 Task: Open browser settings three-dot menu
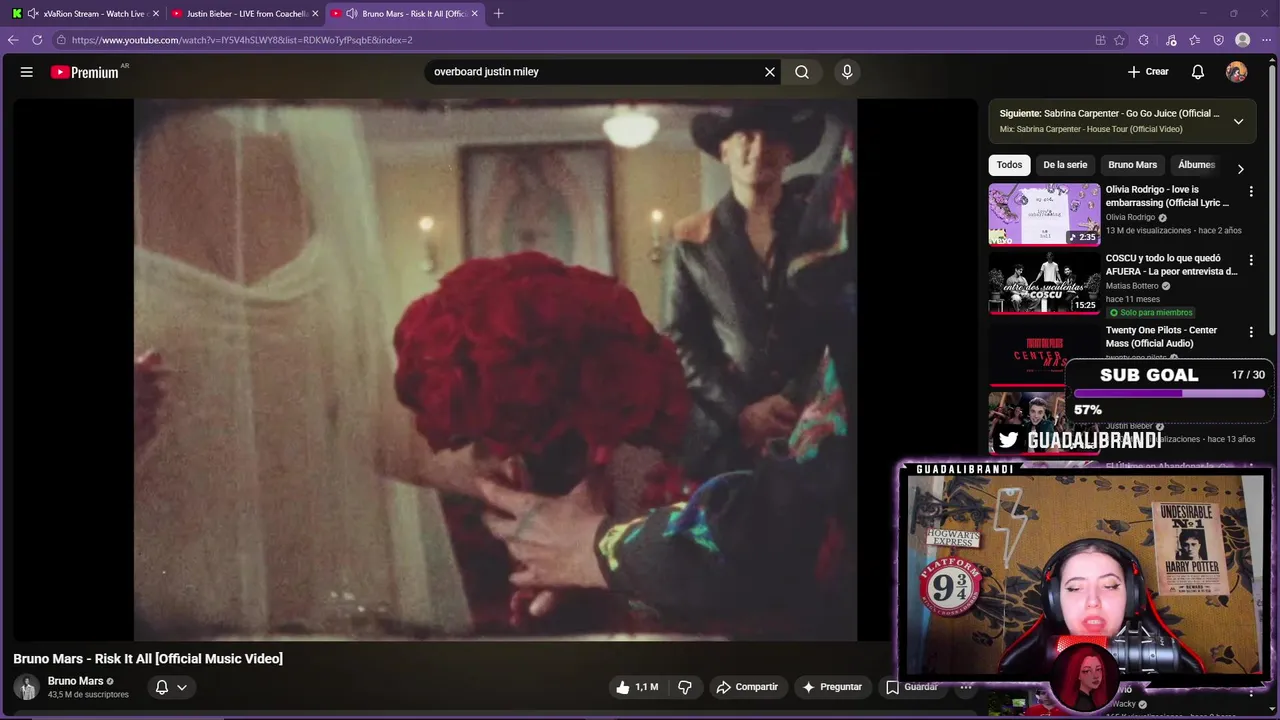tap(1267, 40)
